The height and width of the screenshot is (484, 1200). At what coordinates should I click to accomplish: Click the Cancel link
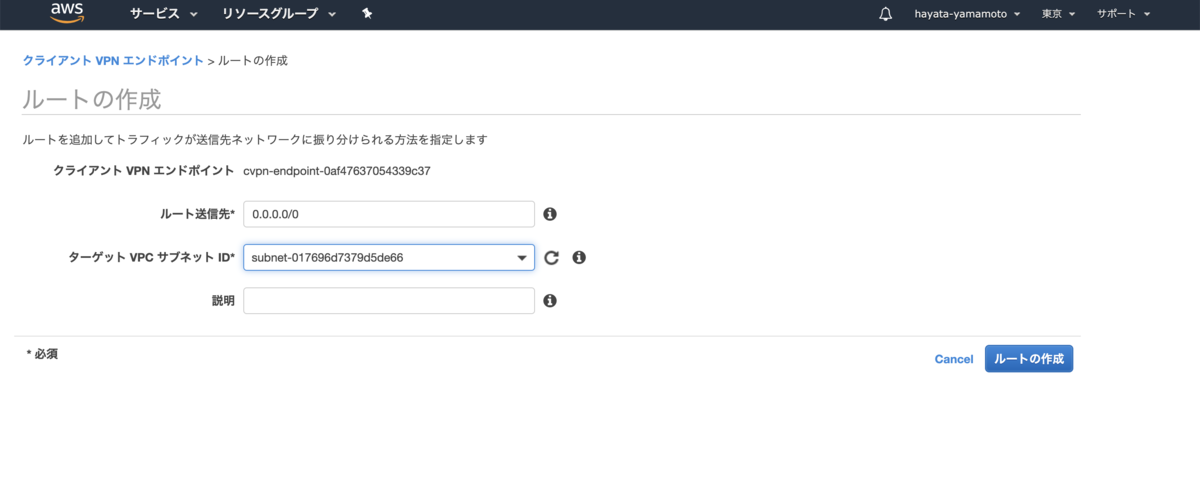954,359
